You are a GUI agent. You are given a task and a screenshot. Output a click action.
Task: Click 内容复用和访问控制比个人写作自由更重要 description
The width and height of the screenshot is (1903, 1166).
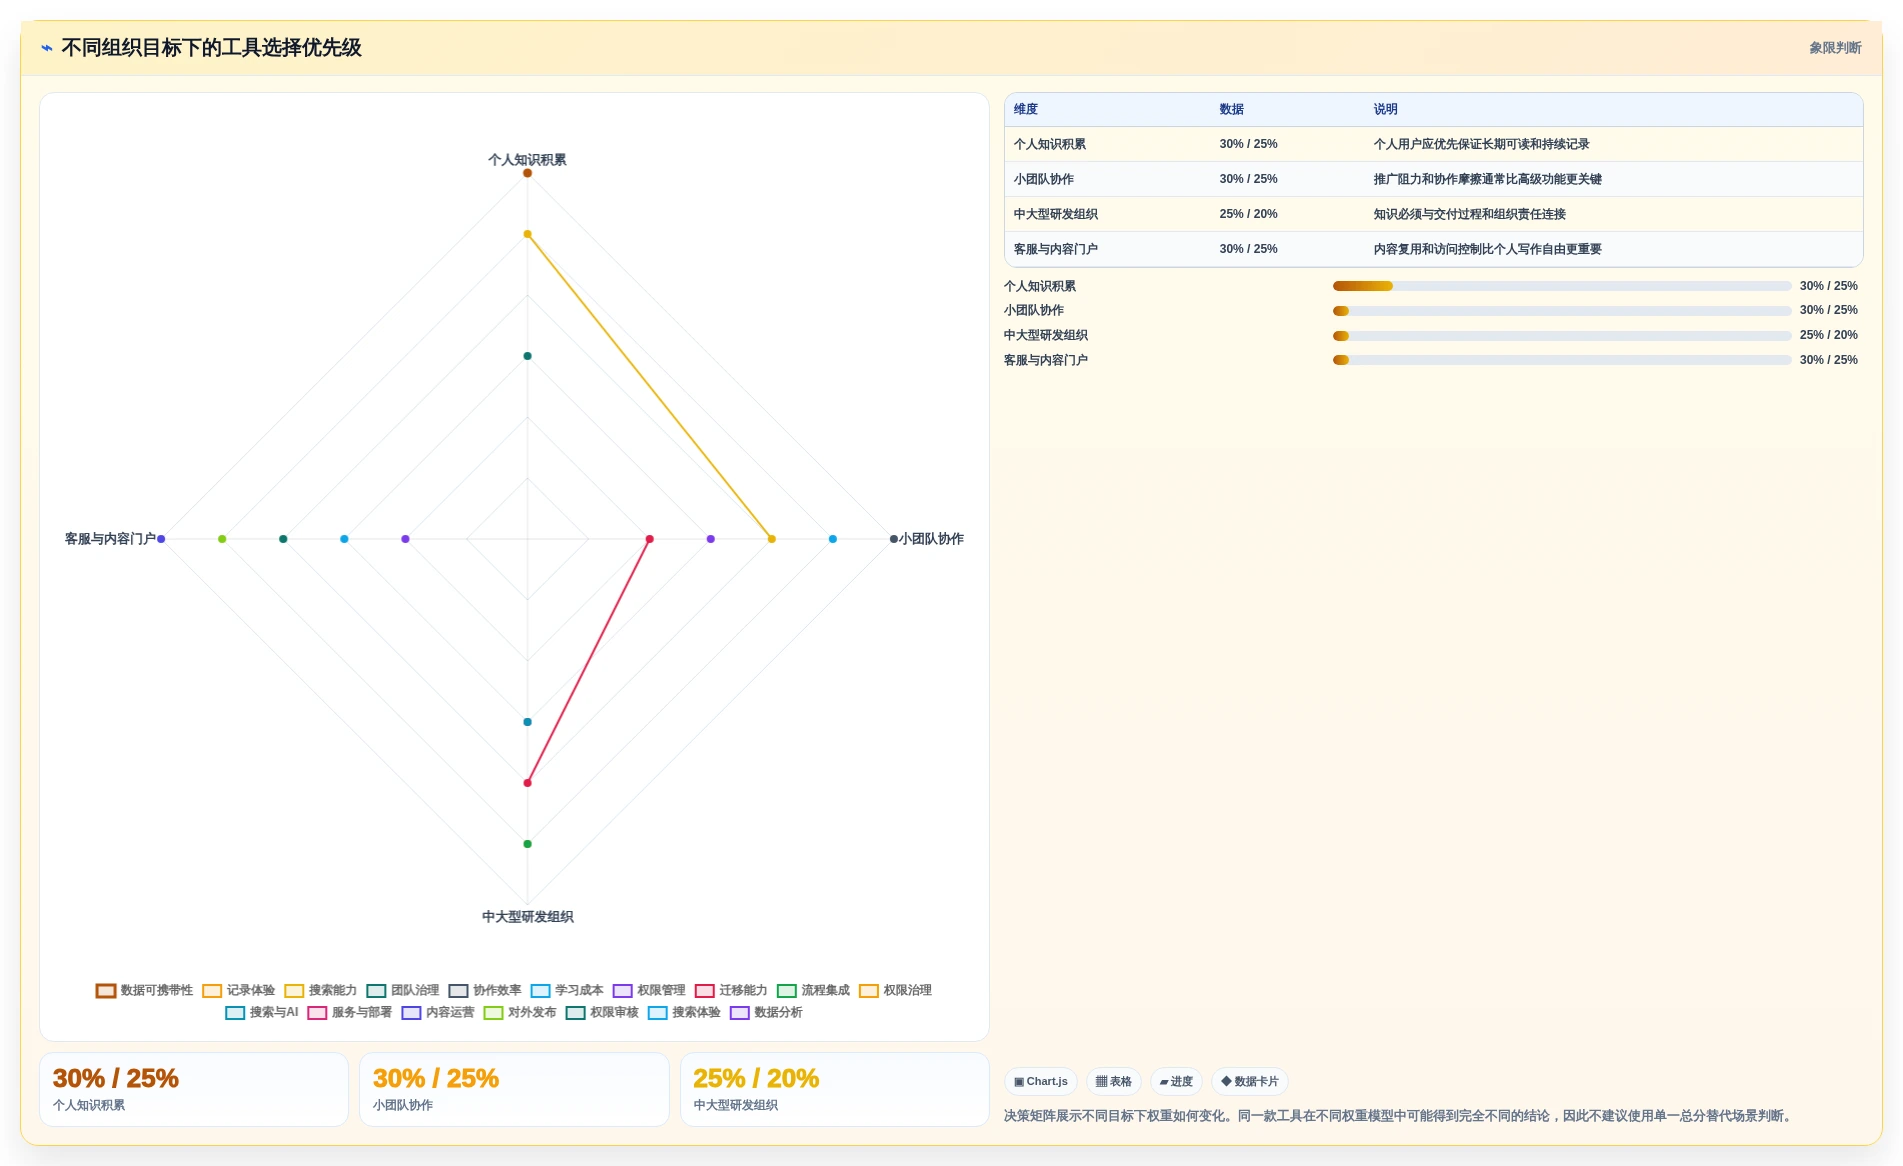tap(1487, 249)
